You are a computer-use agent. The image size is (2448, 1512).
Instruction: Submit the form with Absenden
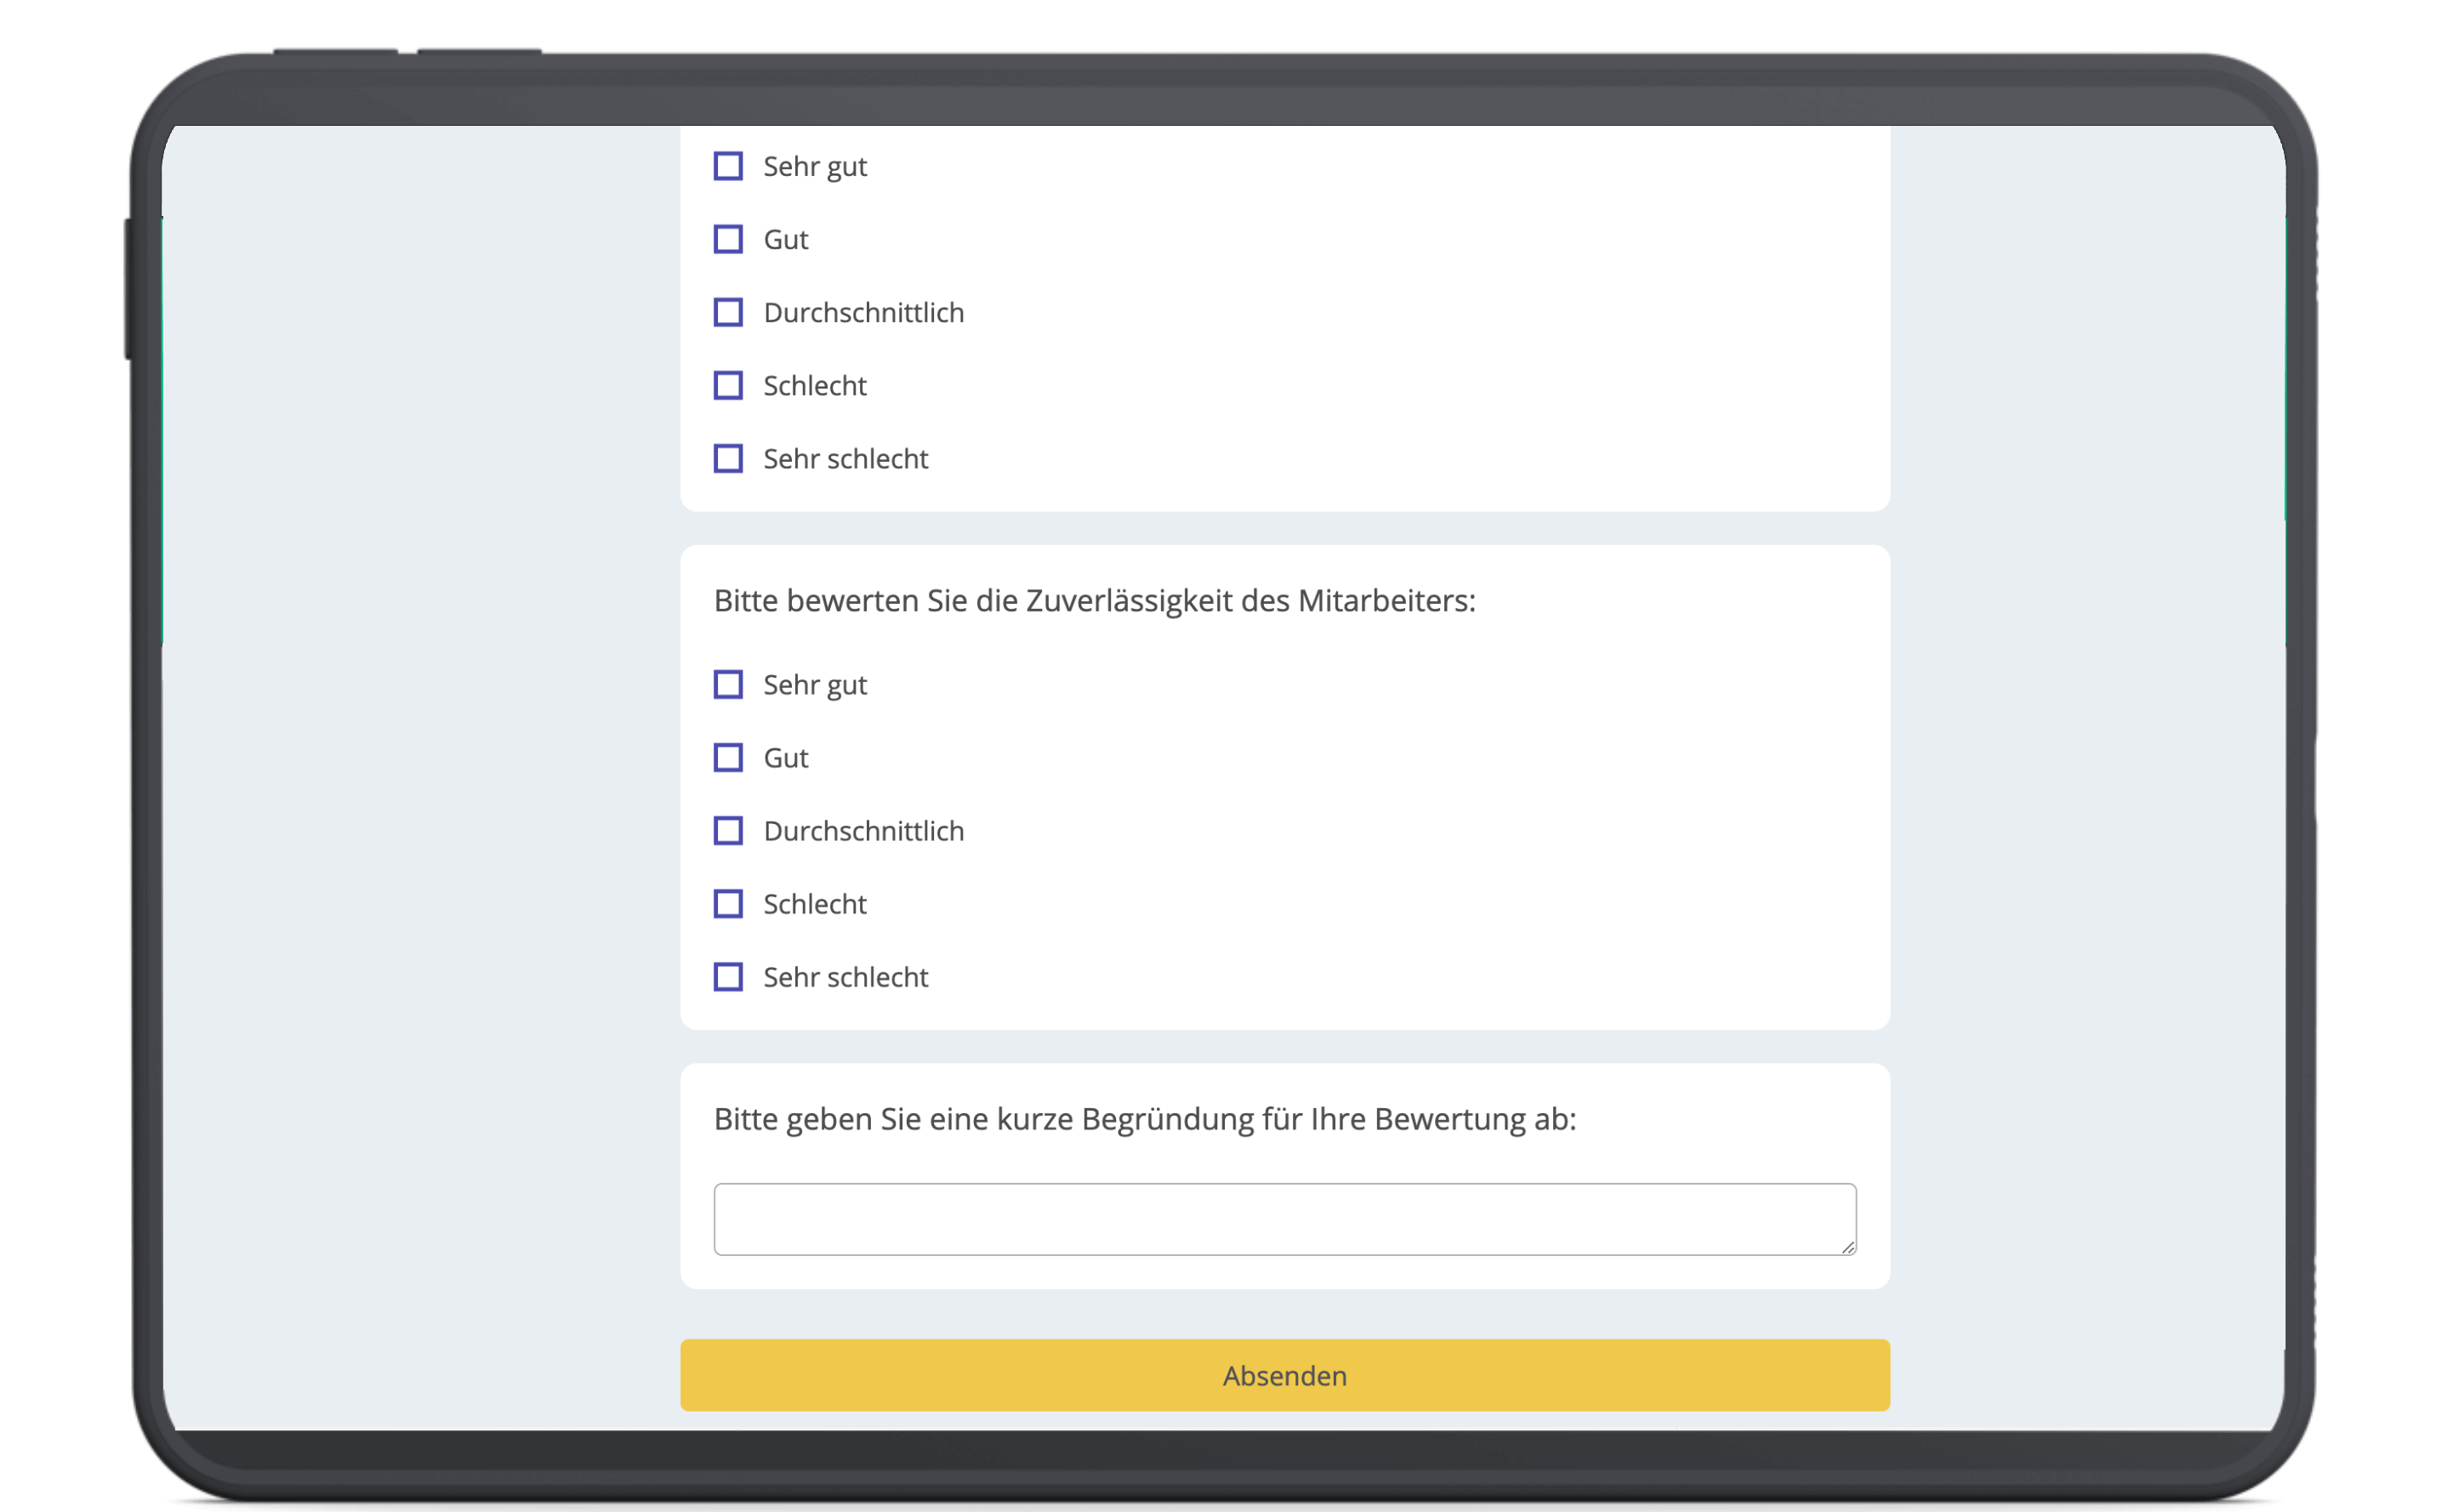pos(1284,1375)
